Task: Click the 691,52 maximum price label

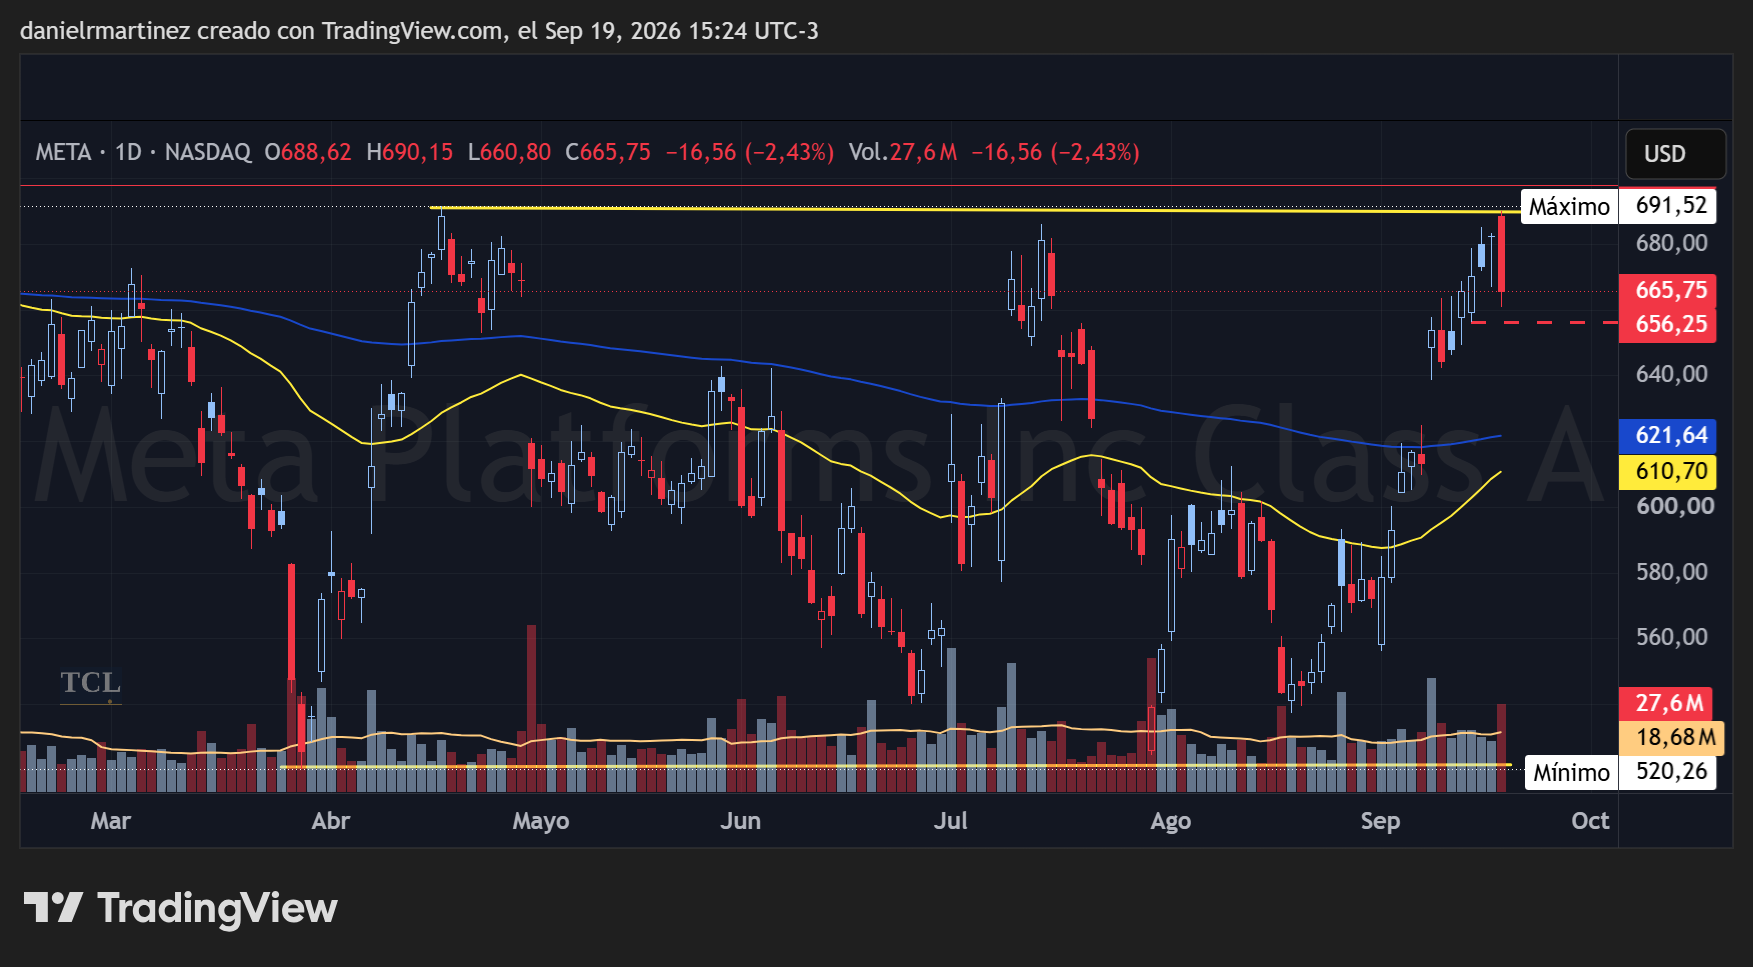Action: click(1668, 206)
